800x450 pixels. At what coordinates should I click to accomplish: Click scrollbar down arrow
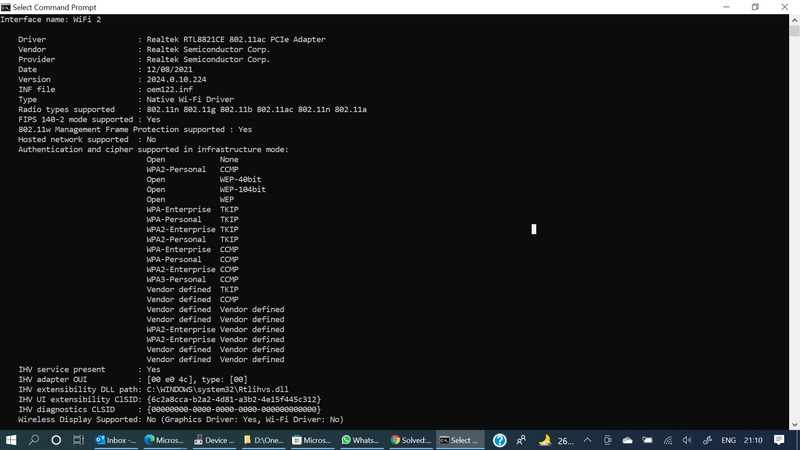[794, 424]
